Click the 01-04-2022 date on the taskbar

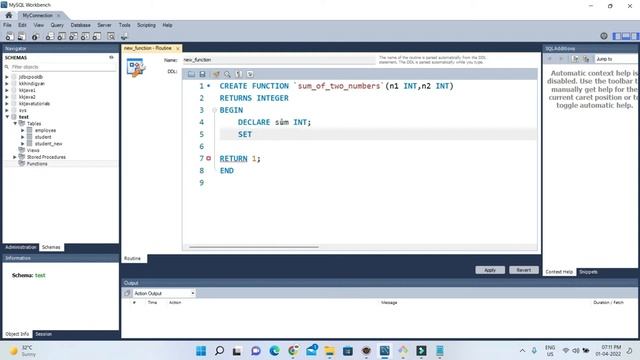coord(608,354)
